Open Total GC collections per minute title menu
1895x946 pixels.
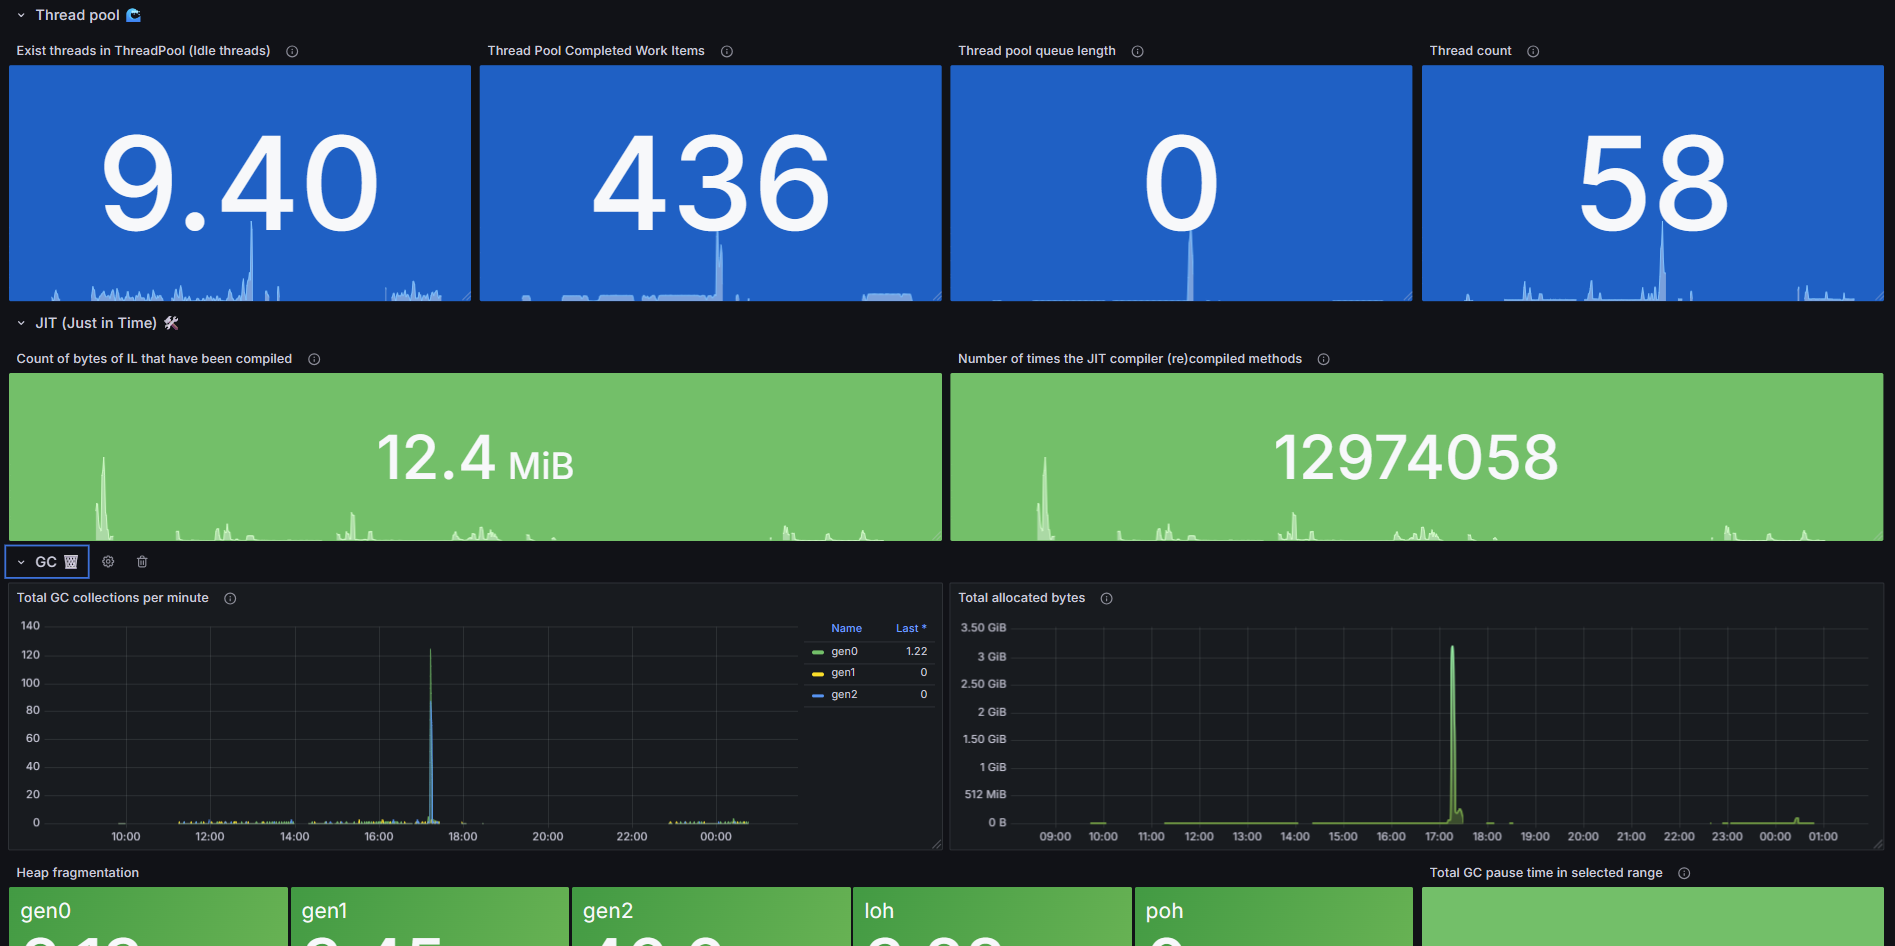(x=112, y=598)
